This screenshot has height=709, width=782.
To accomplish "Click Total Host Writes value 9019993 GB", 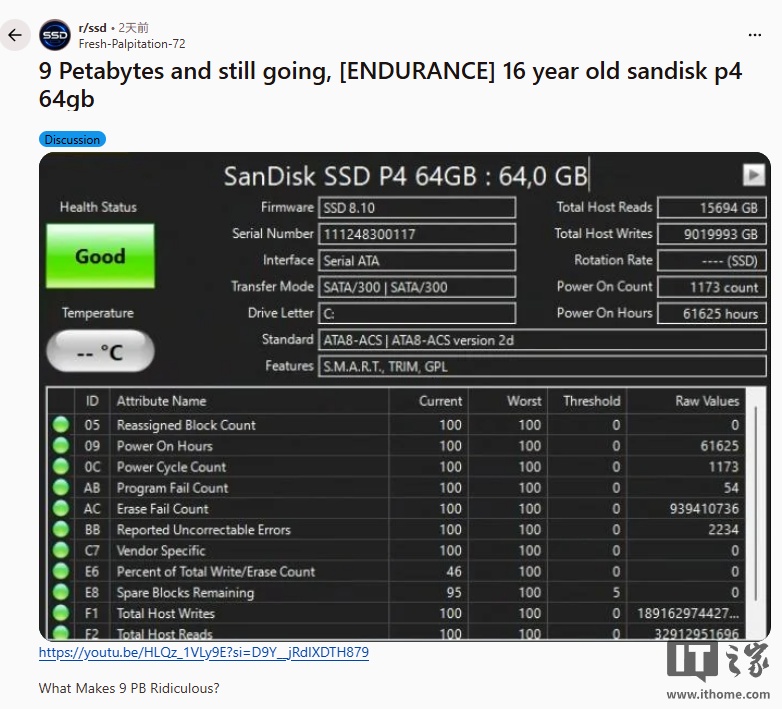I will click(x=712, y=234).
